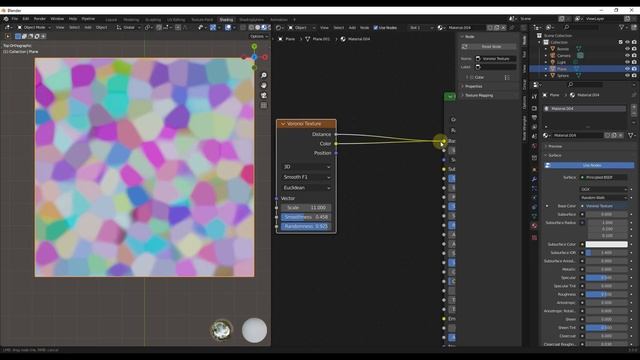Click the outliner filter funnel icon
This screenshot has width=640, height=360.
[621, 27]
